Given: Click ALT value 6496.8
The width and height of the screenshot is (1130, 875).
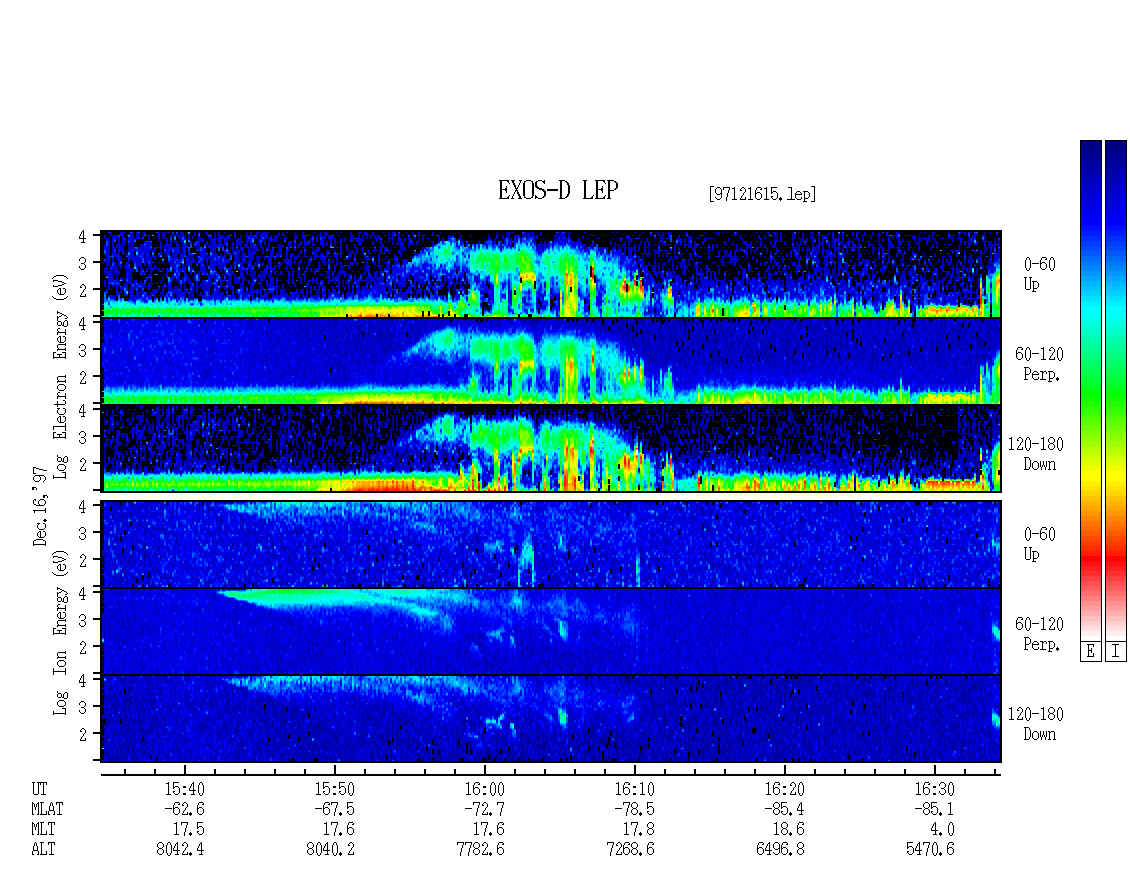Looking at the screenshot, I should [x=780, y=850].
